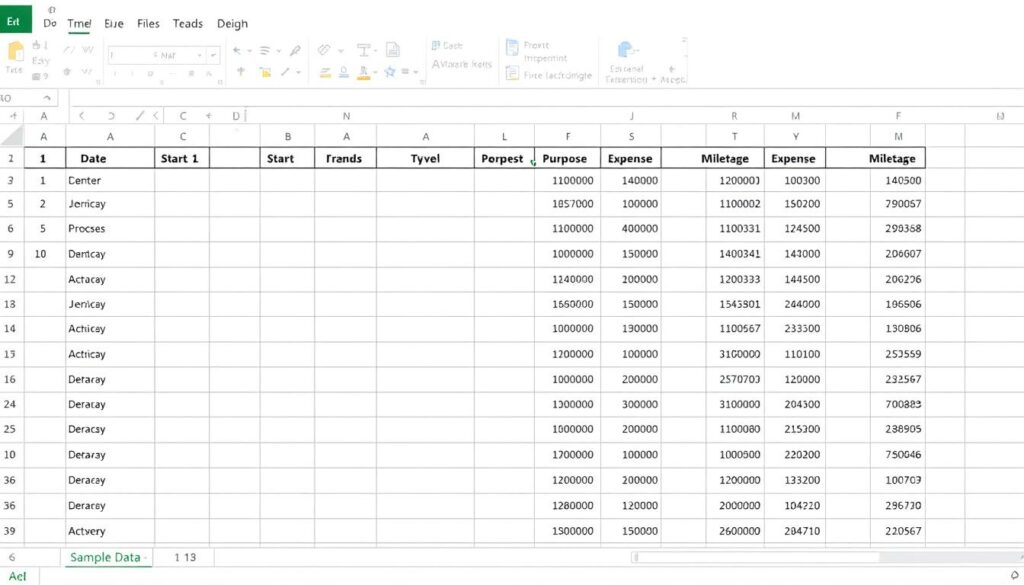Open dropdown arrow beside font color icon
The height and width of the screenshot is (585, 1024).
(376, 72)
